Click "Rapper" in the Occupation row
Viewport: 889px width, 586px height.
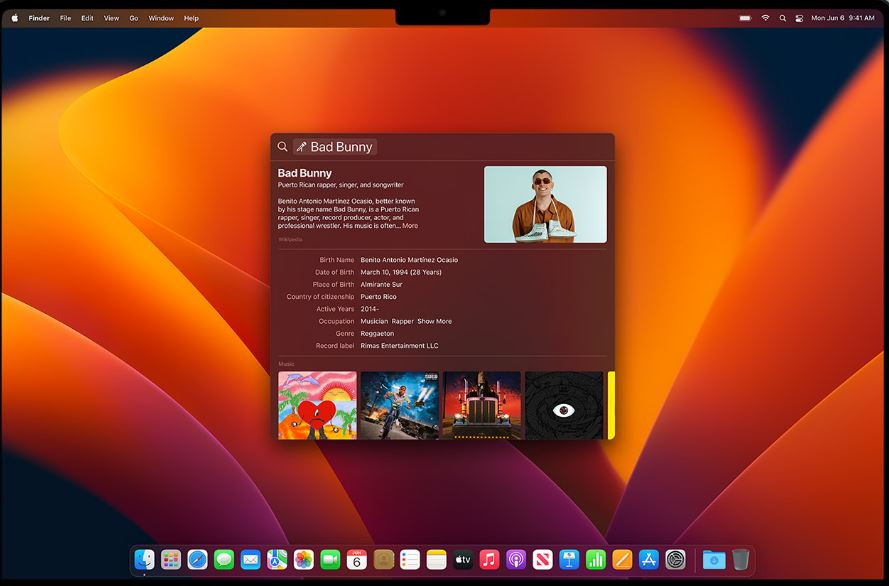[x=403, y=321]
